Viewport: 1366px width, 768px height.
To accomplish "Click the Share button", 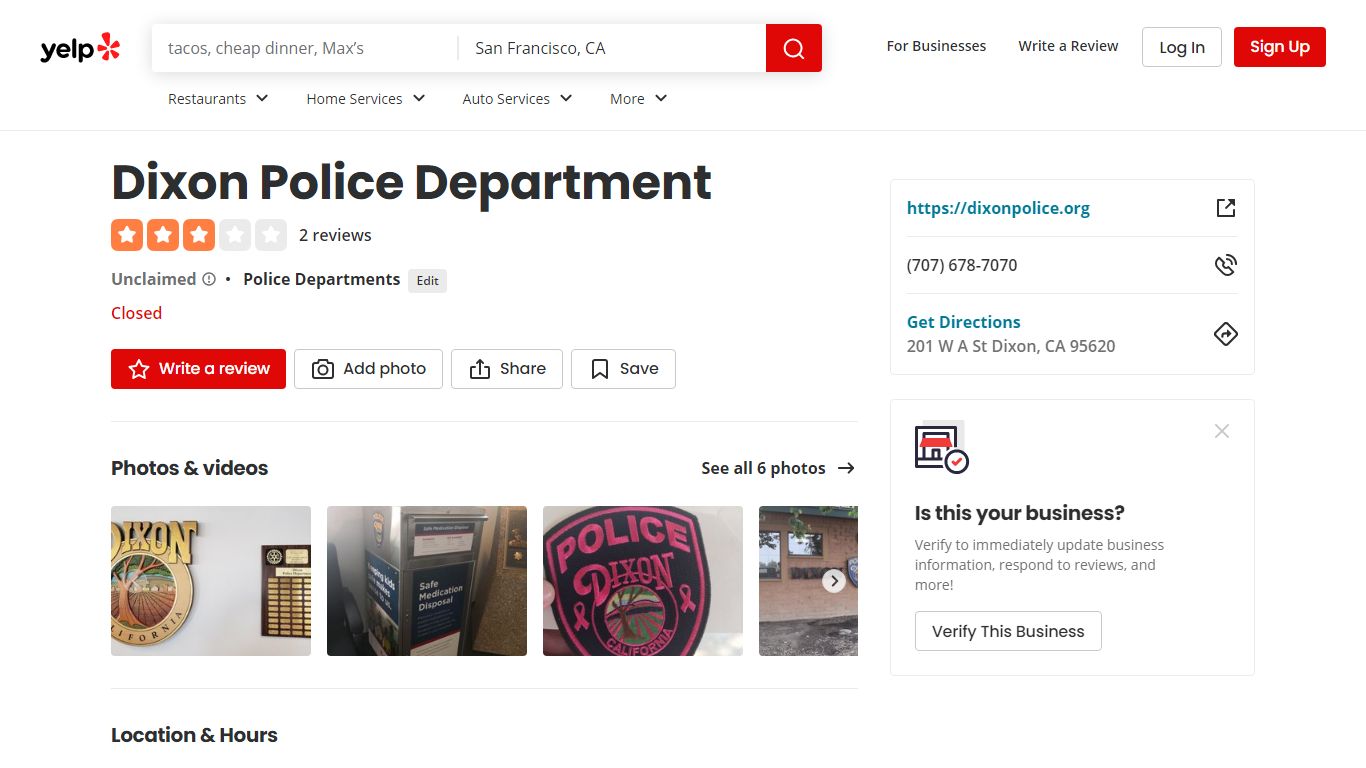I will tap(507, 369).
